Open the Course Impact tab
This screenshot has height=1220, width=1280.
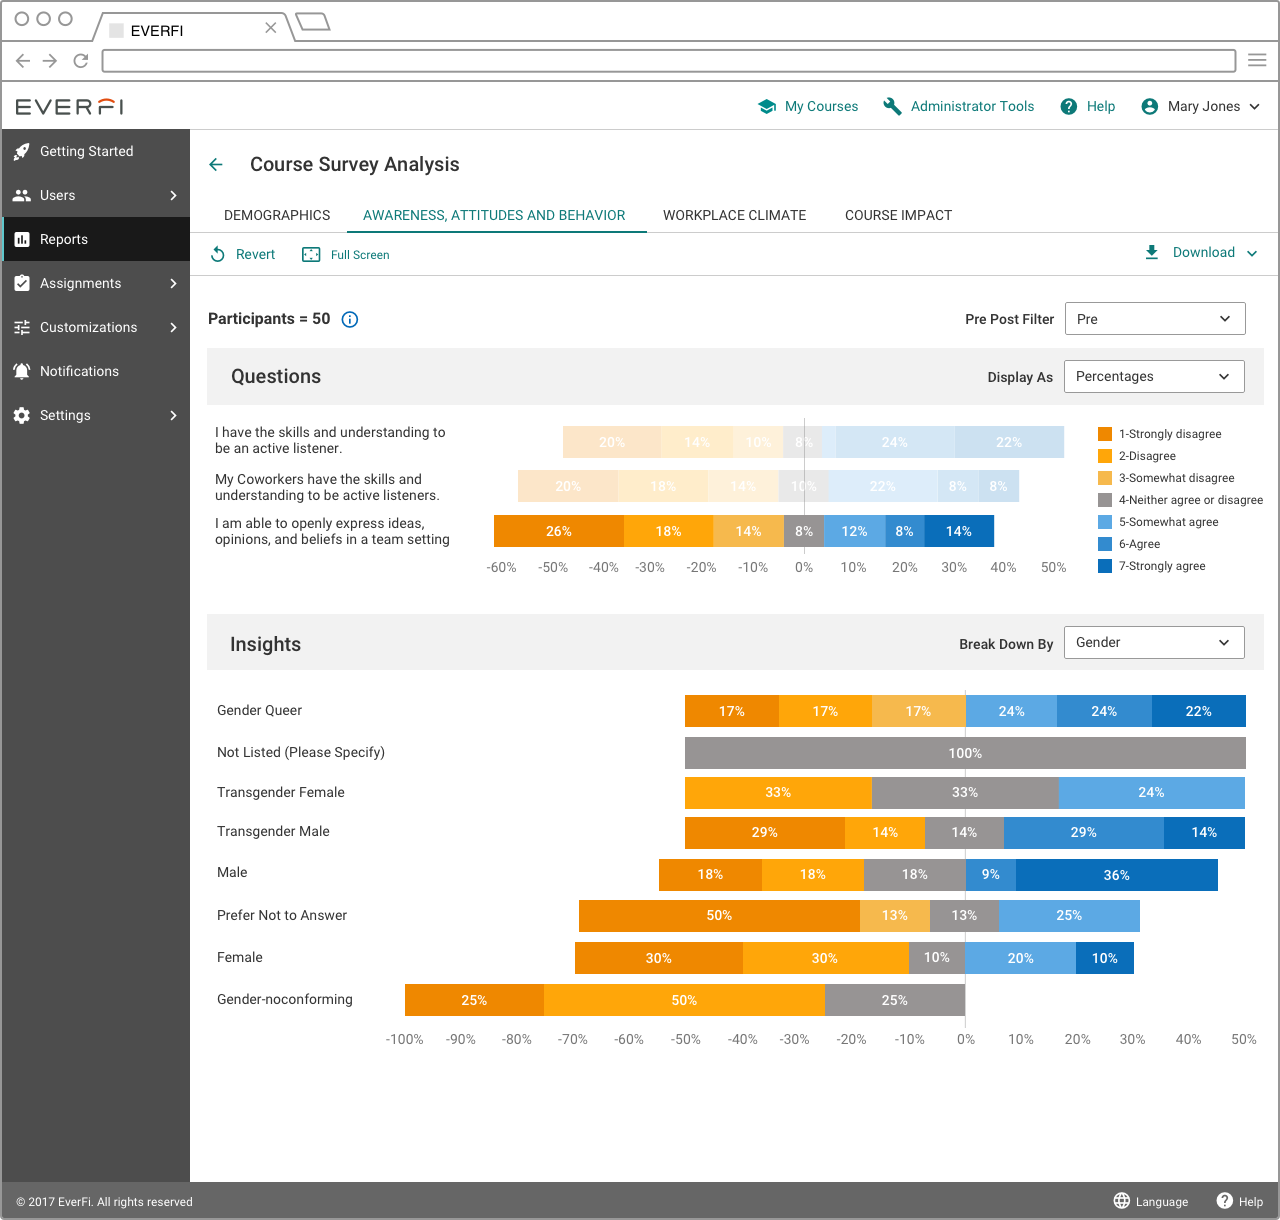[898, 216]
